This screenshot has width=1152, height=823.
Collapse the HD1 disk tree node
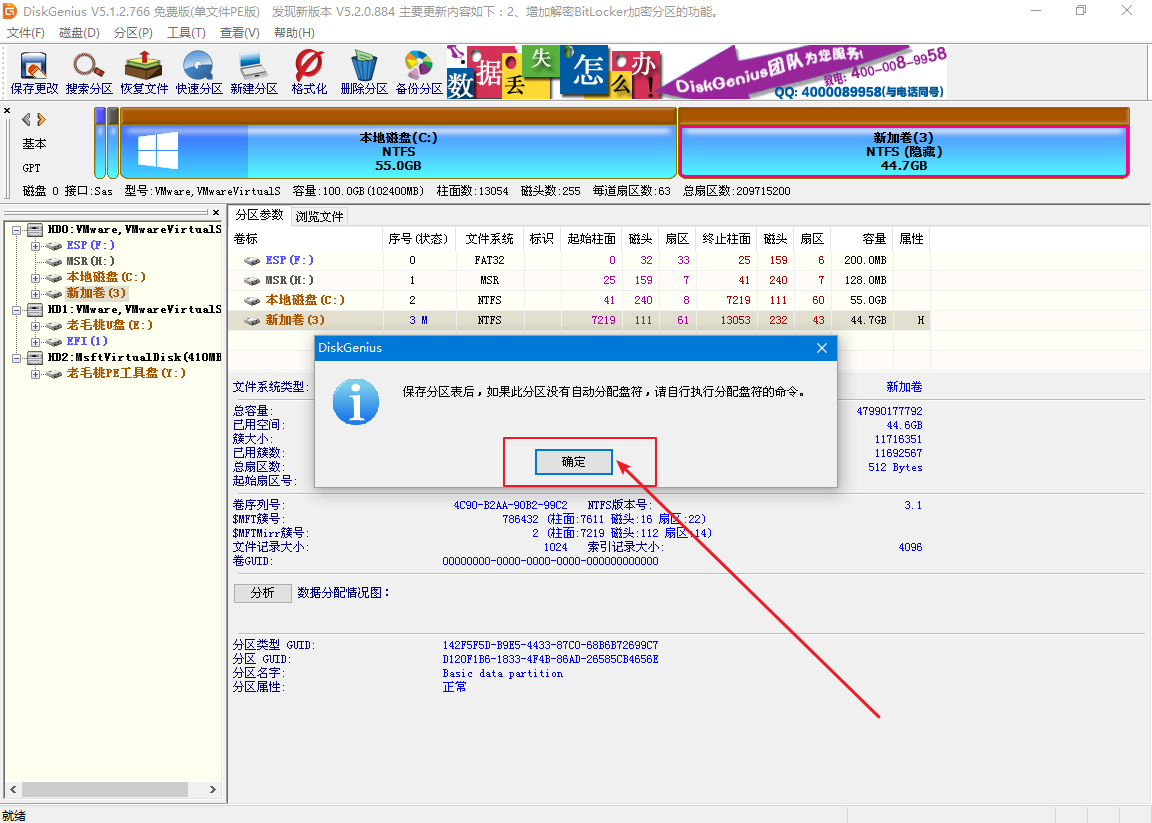pos(16,310)
